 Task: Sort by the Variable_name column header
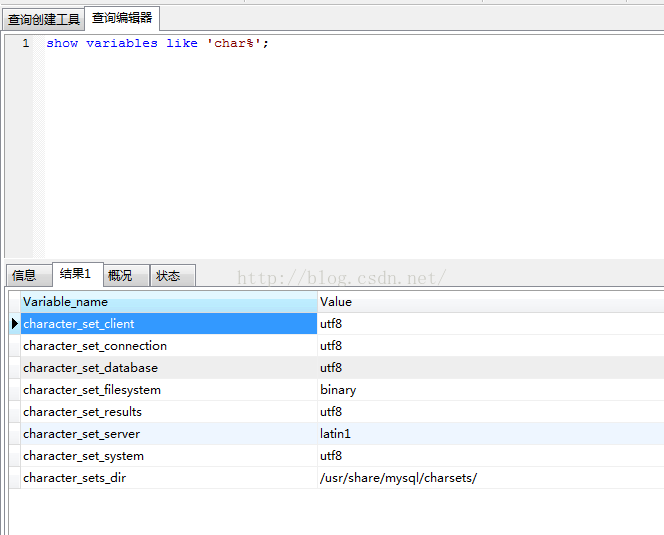tap(169, 302)
